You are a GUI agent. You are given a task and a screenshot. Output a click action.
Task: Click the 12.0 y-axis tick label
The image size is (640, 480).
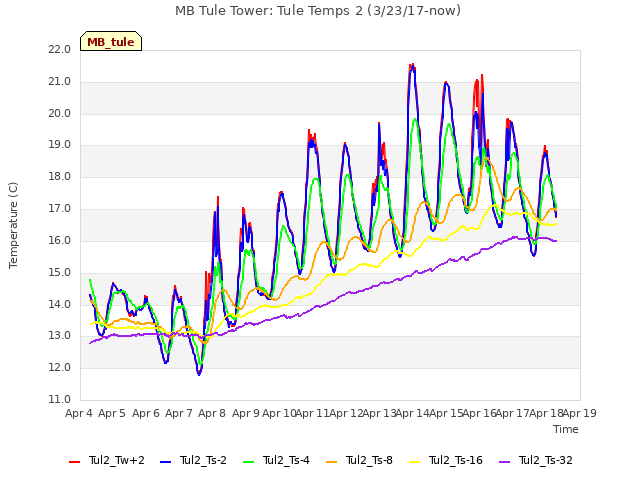[x=60, y=368]
